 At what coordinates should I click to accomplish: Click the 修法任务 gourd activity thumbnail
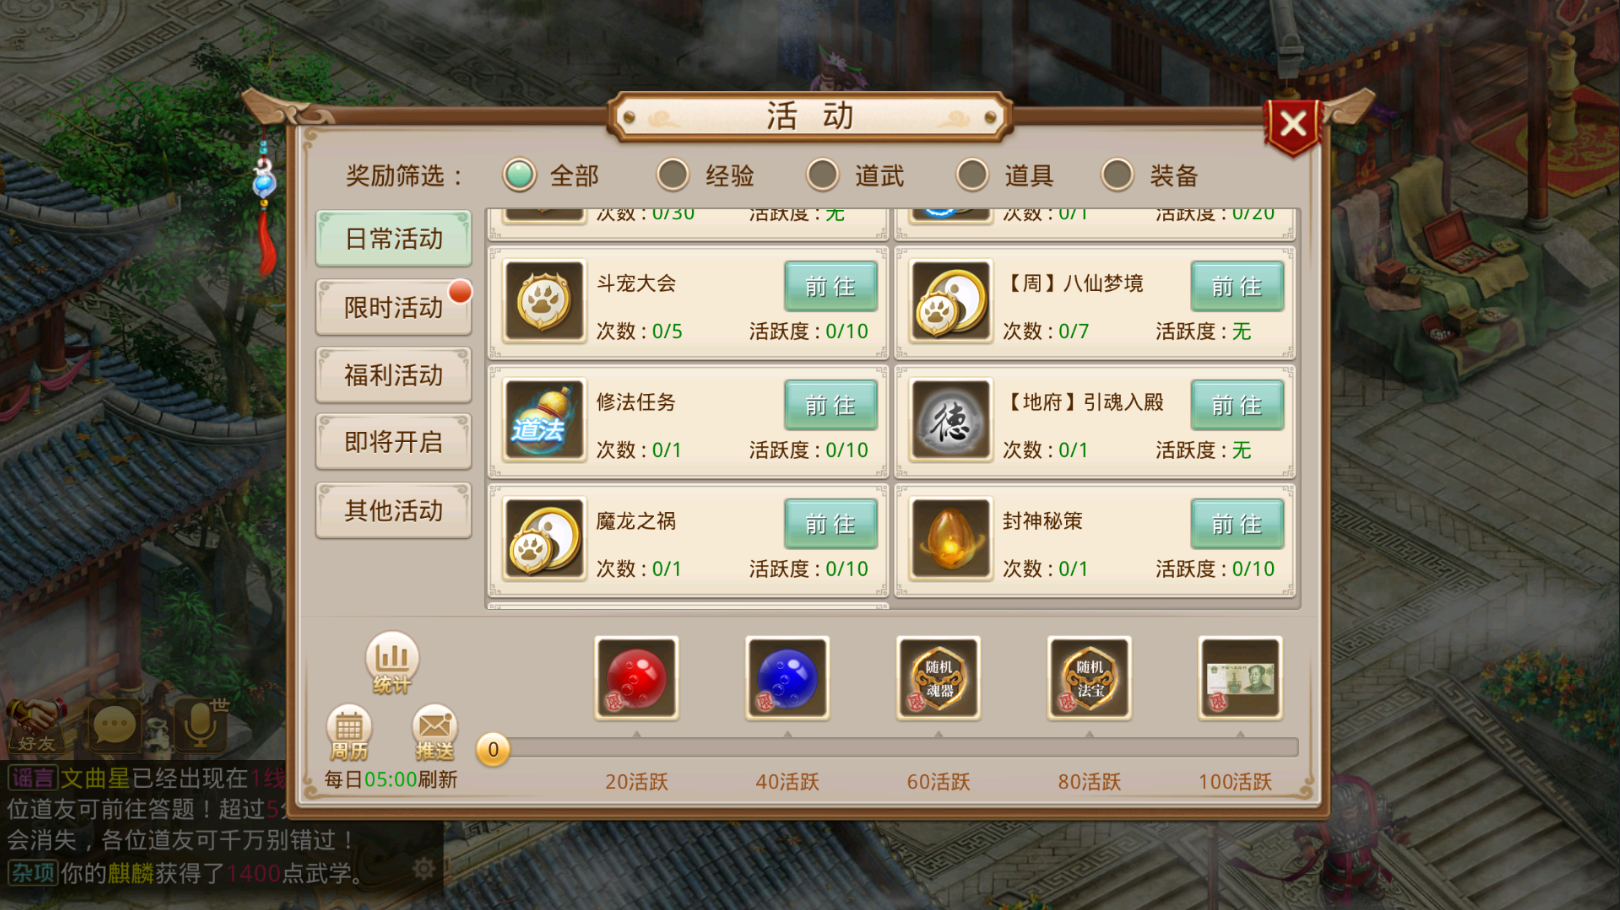544,420
